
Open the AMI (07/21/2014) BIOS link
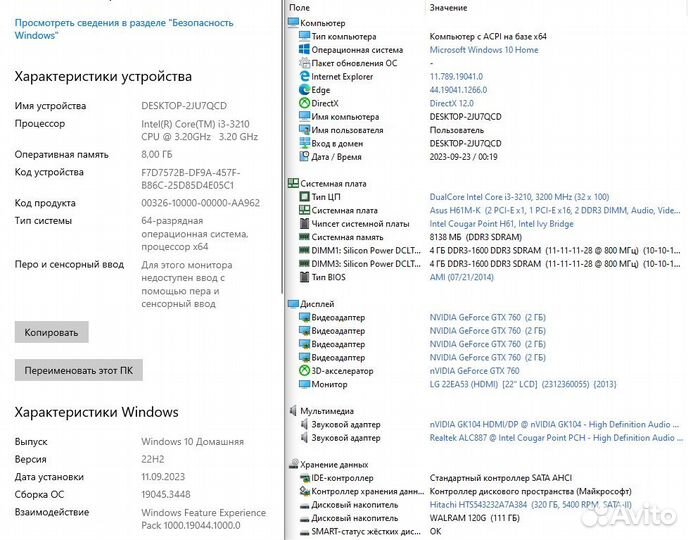[x=462, y=277]
